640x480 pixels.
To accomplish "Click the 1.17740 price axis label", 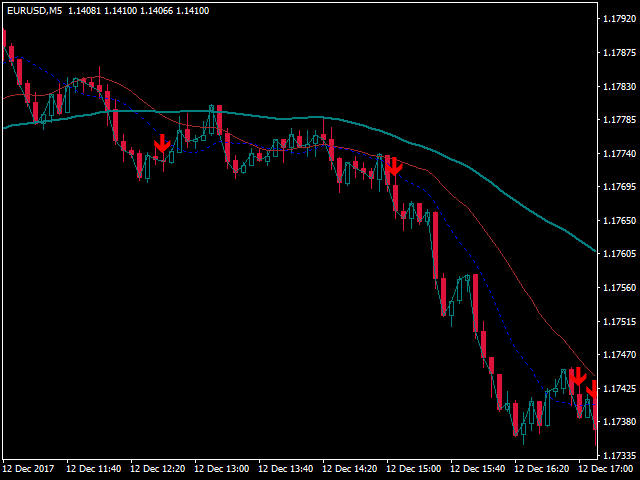I will pyautogui.click(x=620, y=153).
